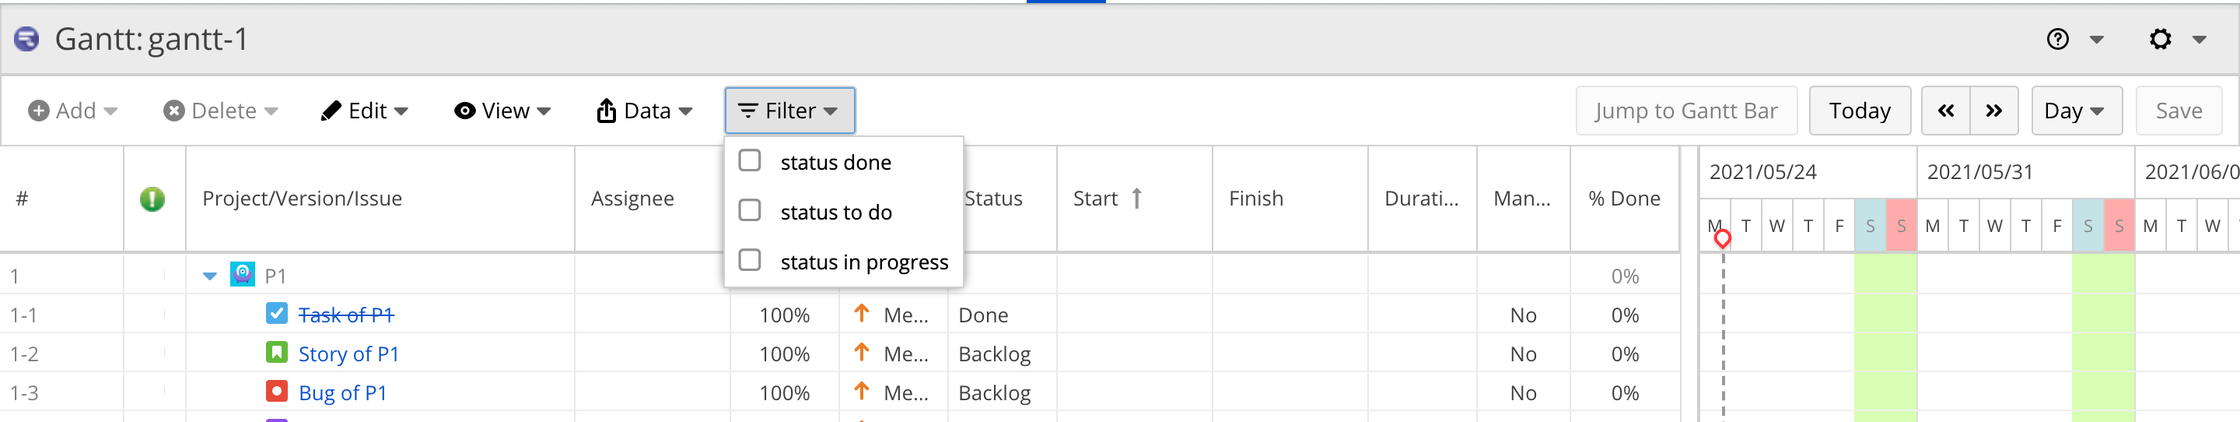The image size is (2240, 422).
Task: Jump to next period with double-right arrows
Action: pyautogui.click(x=1993, y=111)
